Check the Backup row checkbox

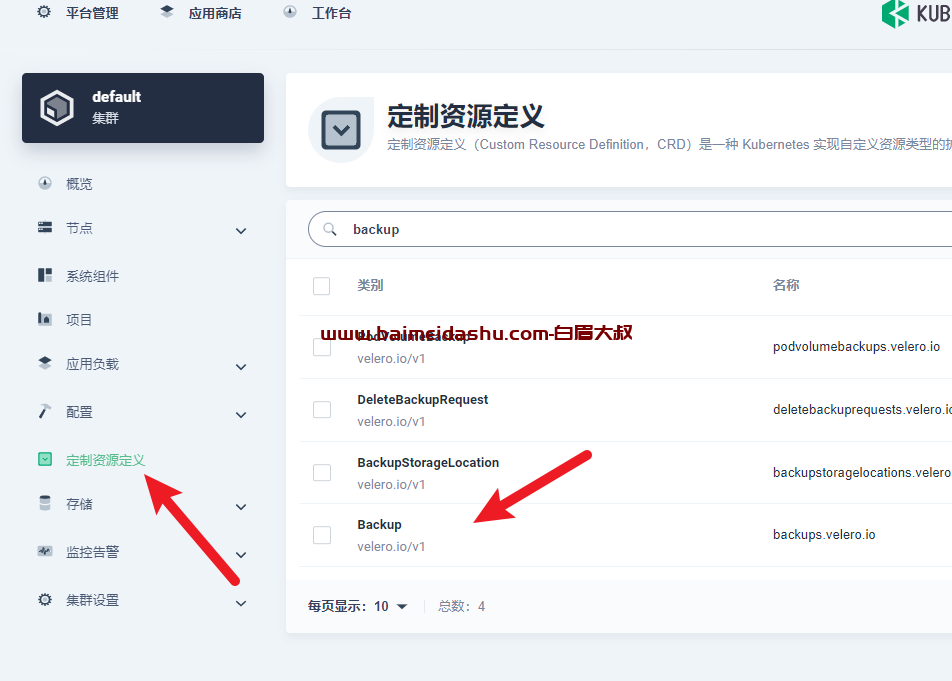click(x=321, y=535)
